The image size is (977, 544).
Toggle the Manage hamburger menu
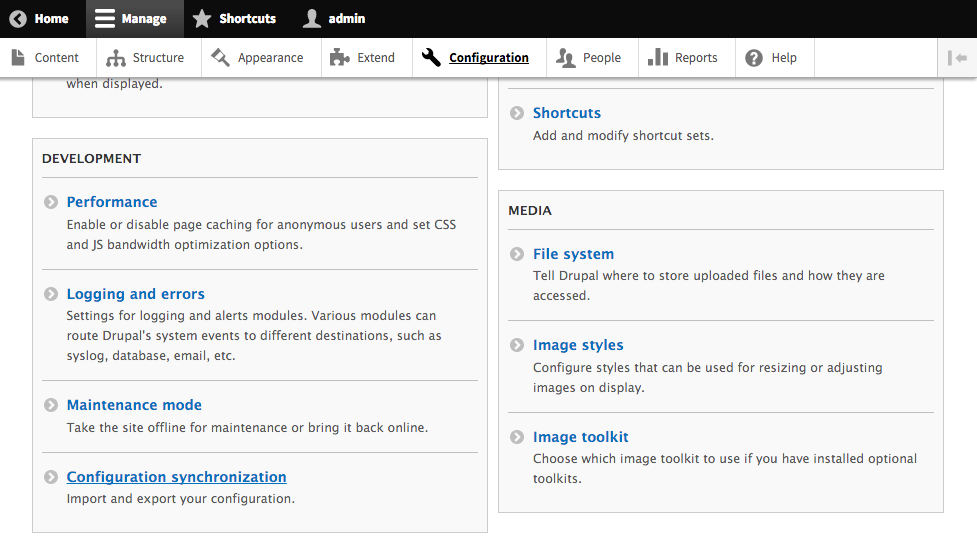point(105,19)
